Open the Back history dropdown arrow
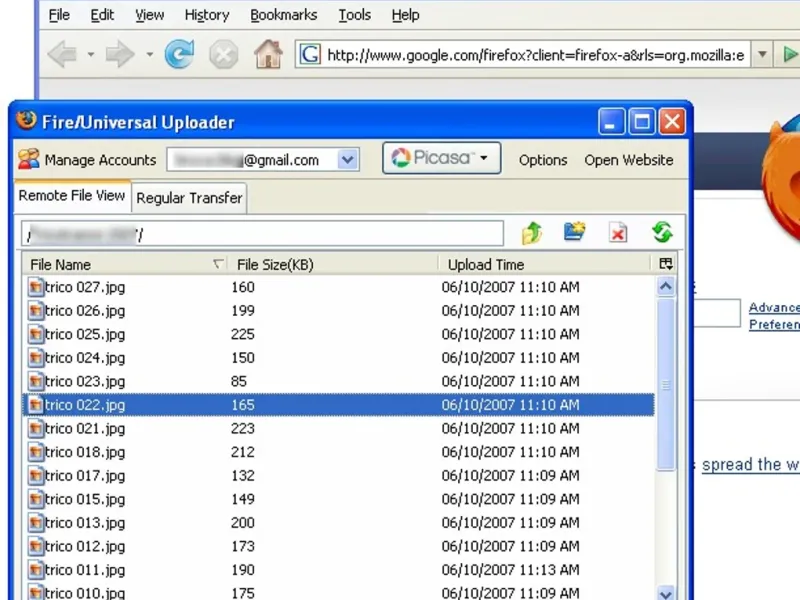 (x=91, y=54)
